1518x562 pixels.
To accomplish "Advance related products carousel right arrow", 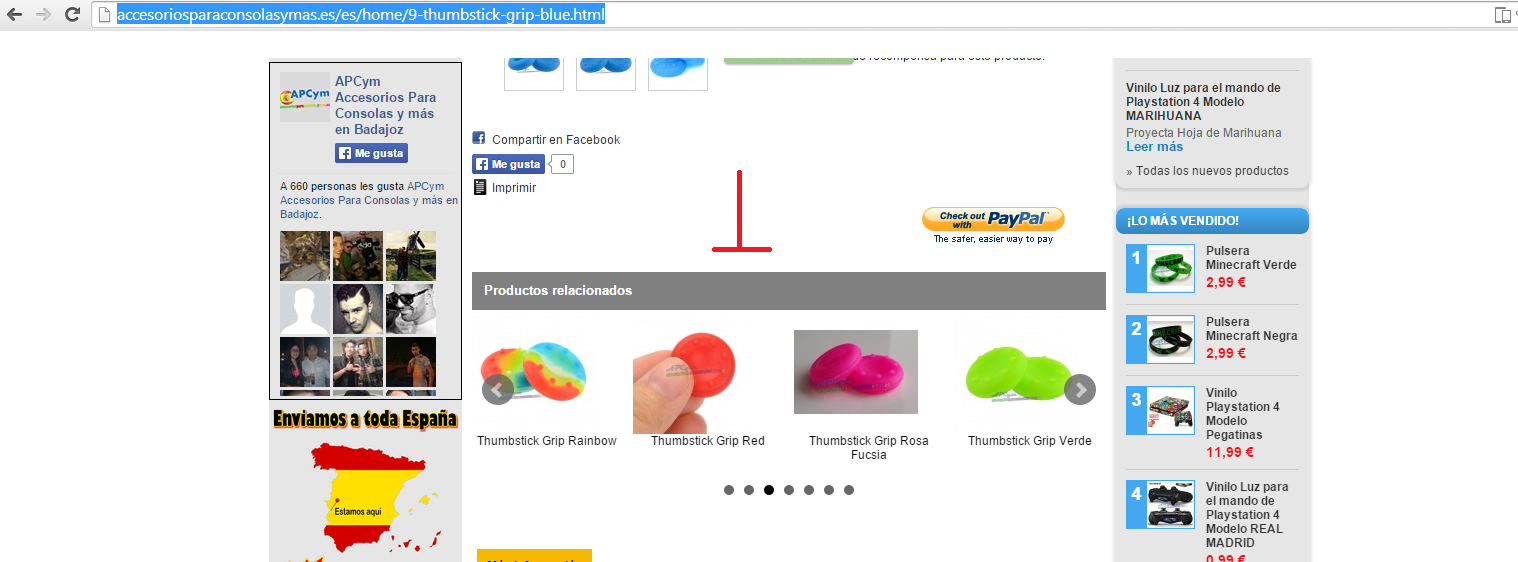I will [1080, 389].
